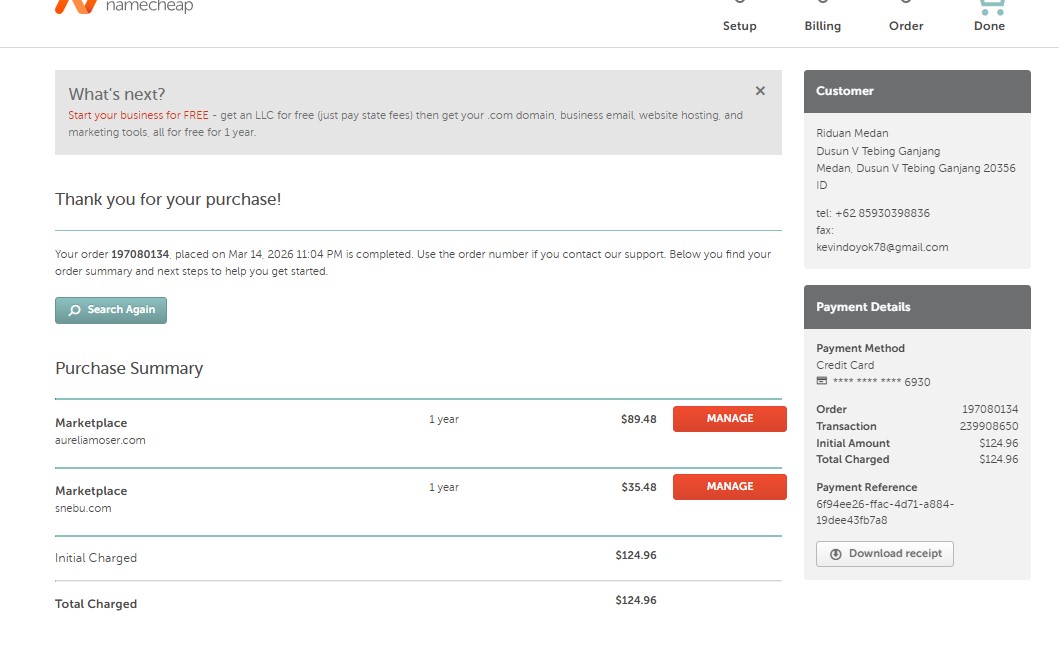Go to the Billing checkout step
This screenshot has width=1059, height=652.
point(822,26)
